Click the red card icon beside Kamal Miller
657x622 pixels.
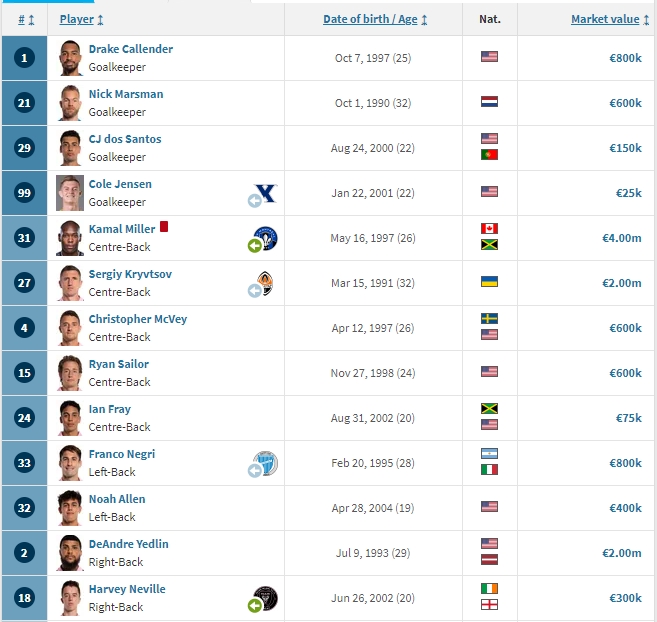click(x=164, y=227)
